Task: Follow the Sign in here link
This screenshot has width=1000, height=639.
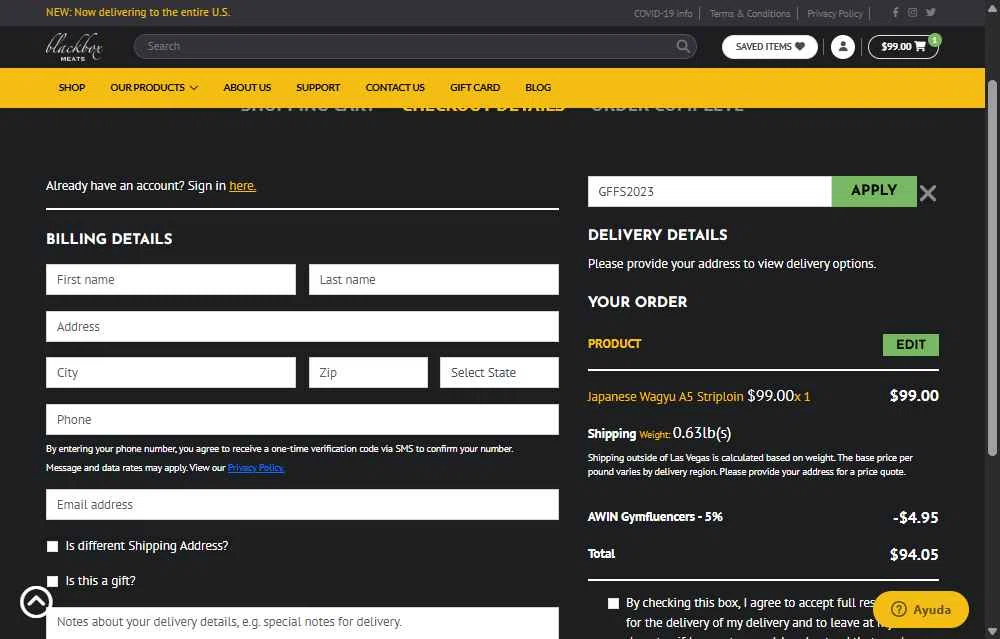Action: 242,186
